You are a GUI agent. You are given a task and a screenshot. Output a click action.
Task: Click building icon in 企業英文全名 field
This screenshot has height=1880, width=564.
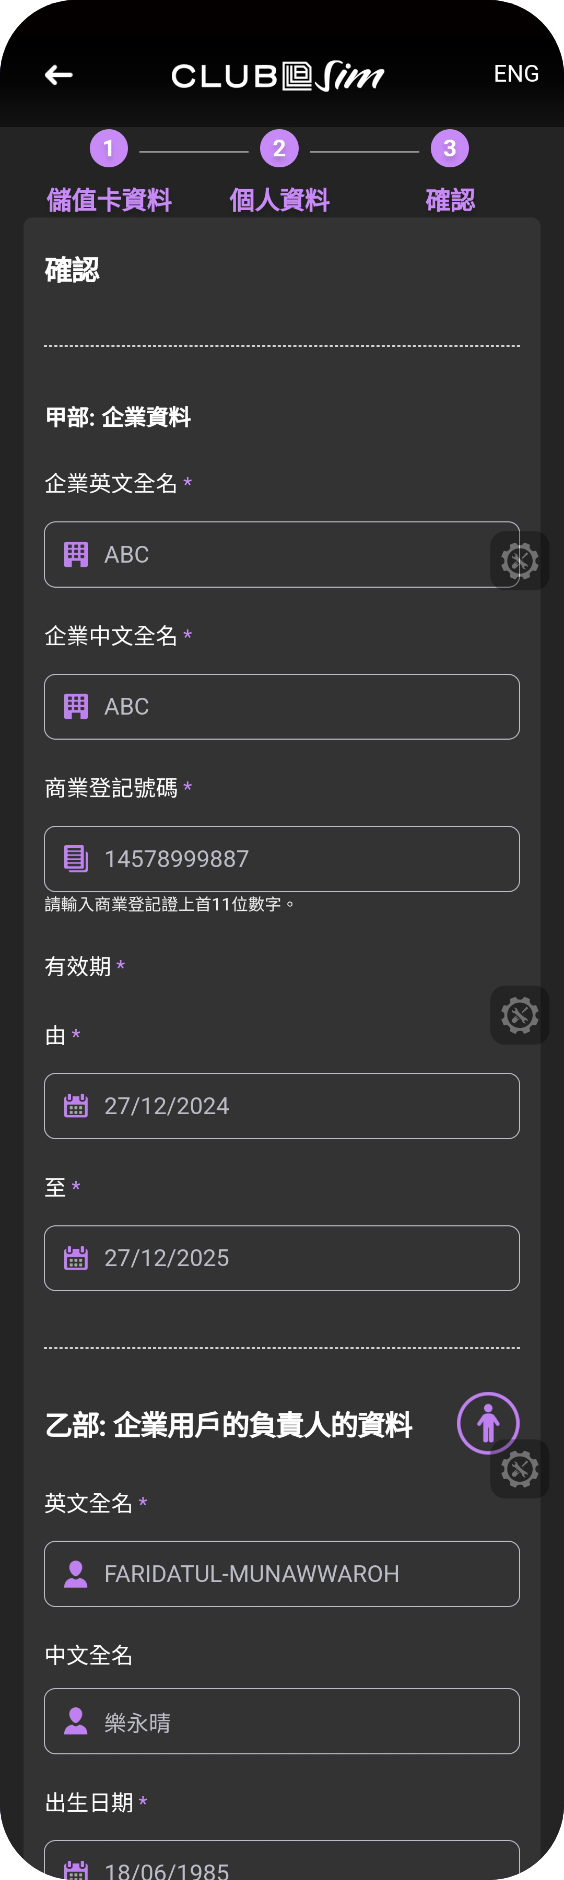tap(76, 554)
